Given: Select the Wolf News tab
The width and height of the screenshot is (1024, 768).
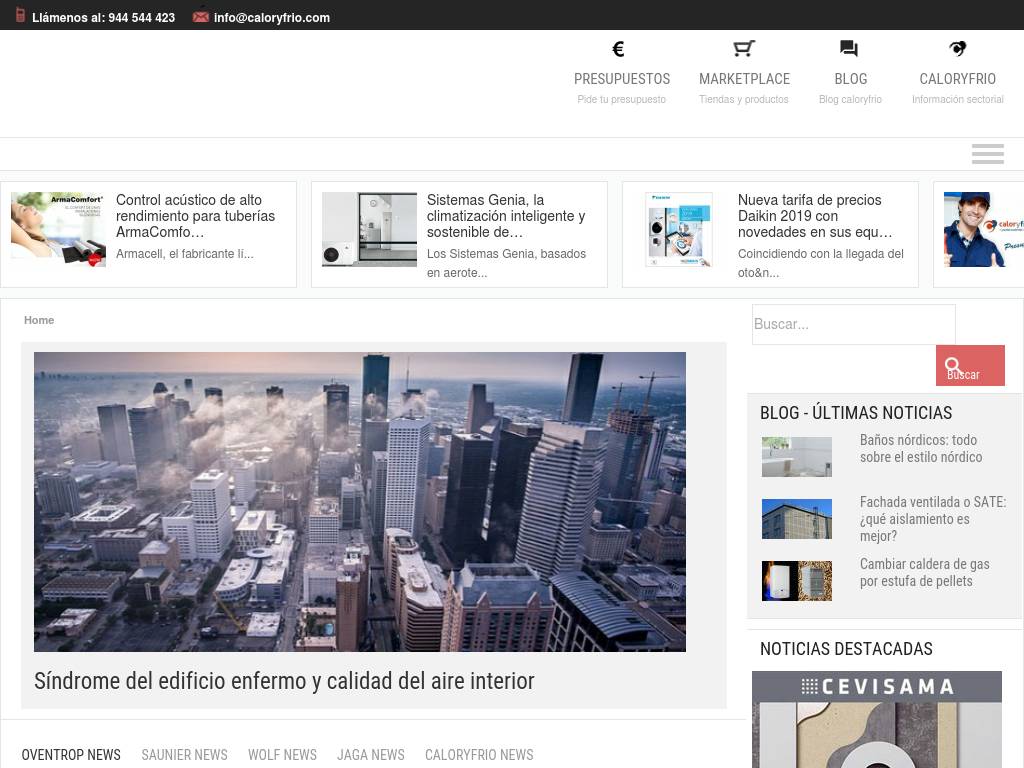Looking at the screenshot, I should tap(282, 755).
